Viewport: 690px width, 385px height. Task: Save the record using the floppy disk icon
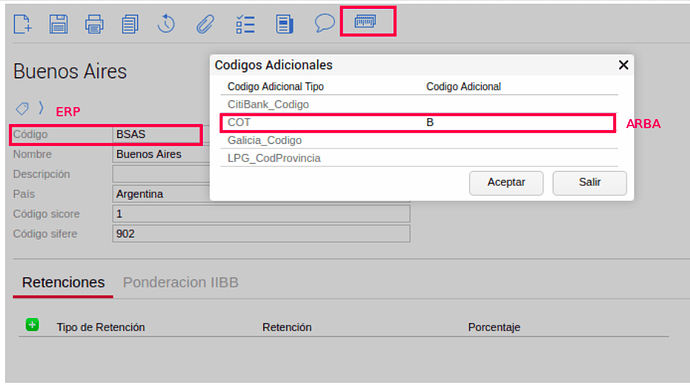tap(59, 24)
